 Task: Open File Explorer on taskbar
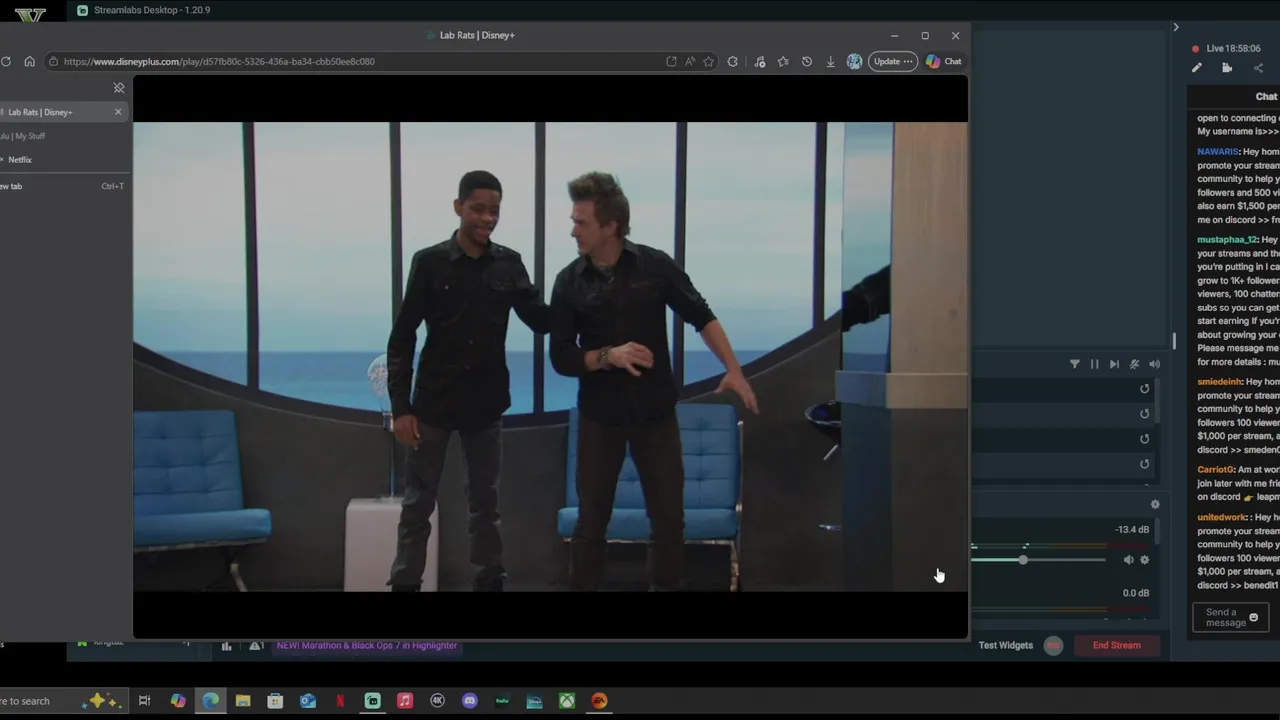coord(243,701)
